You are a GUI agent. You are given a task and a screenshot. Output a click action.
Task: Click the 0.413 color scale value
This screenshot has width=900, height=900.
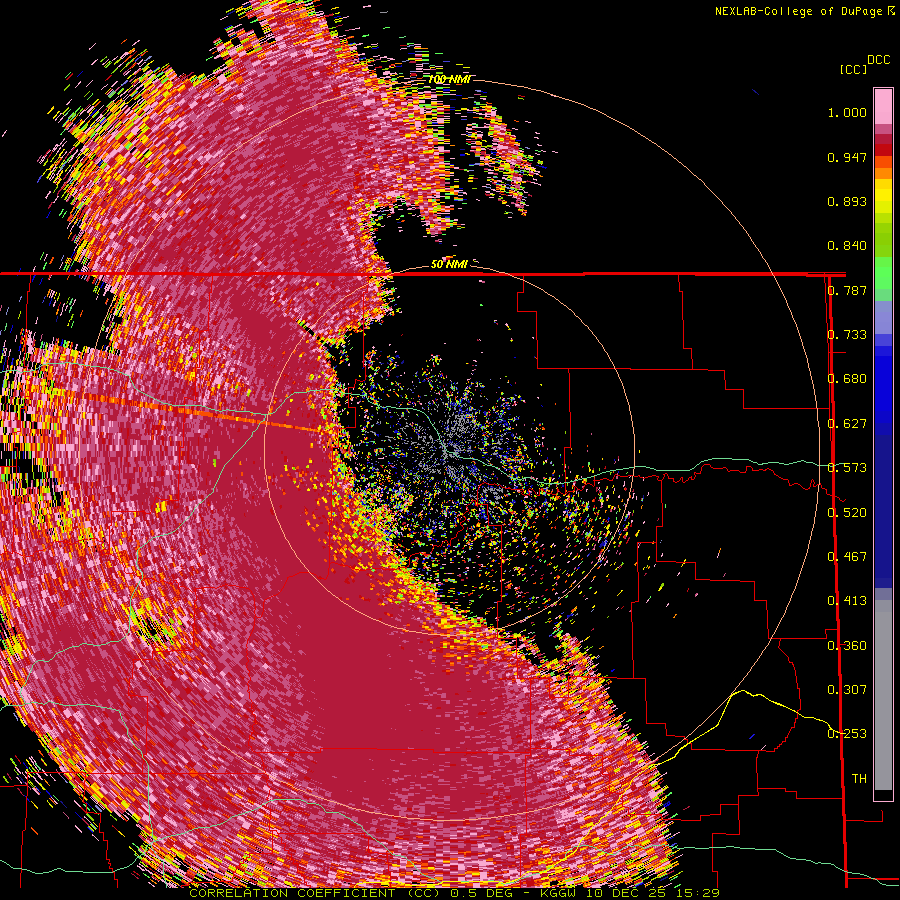point(847,601)
